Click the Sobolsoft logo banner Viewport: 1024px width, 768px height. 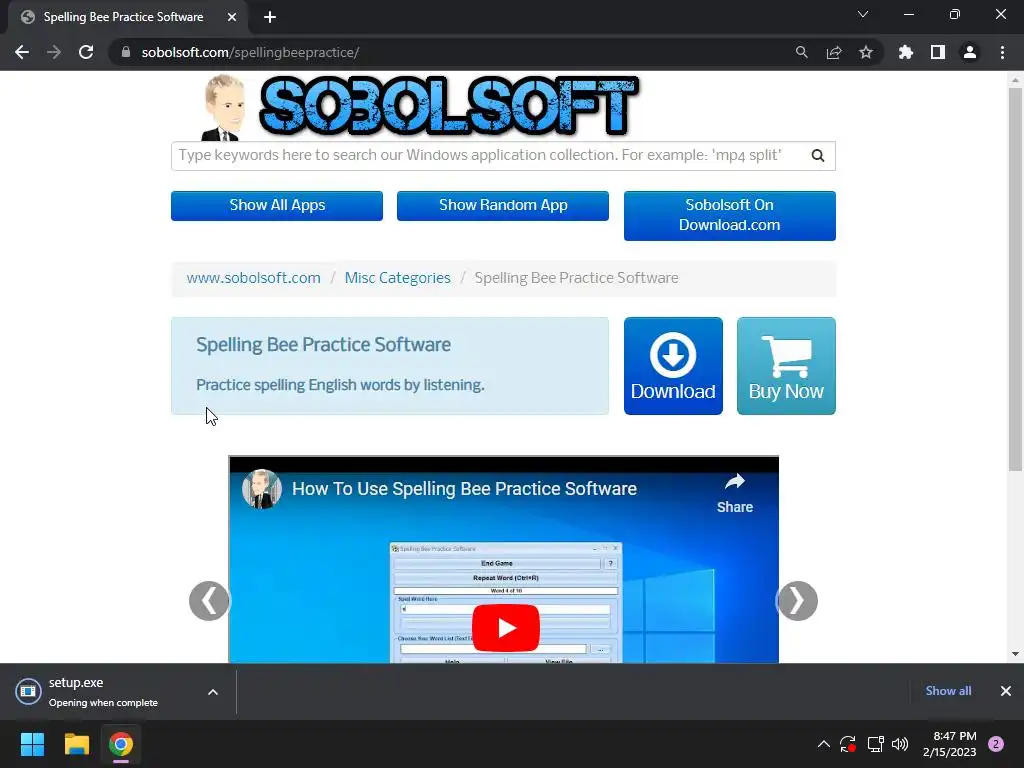click(418, 106)
